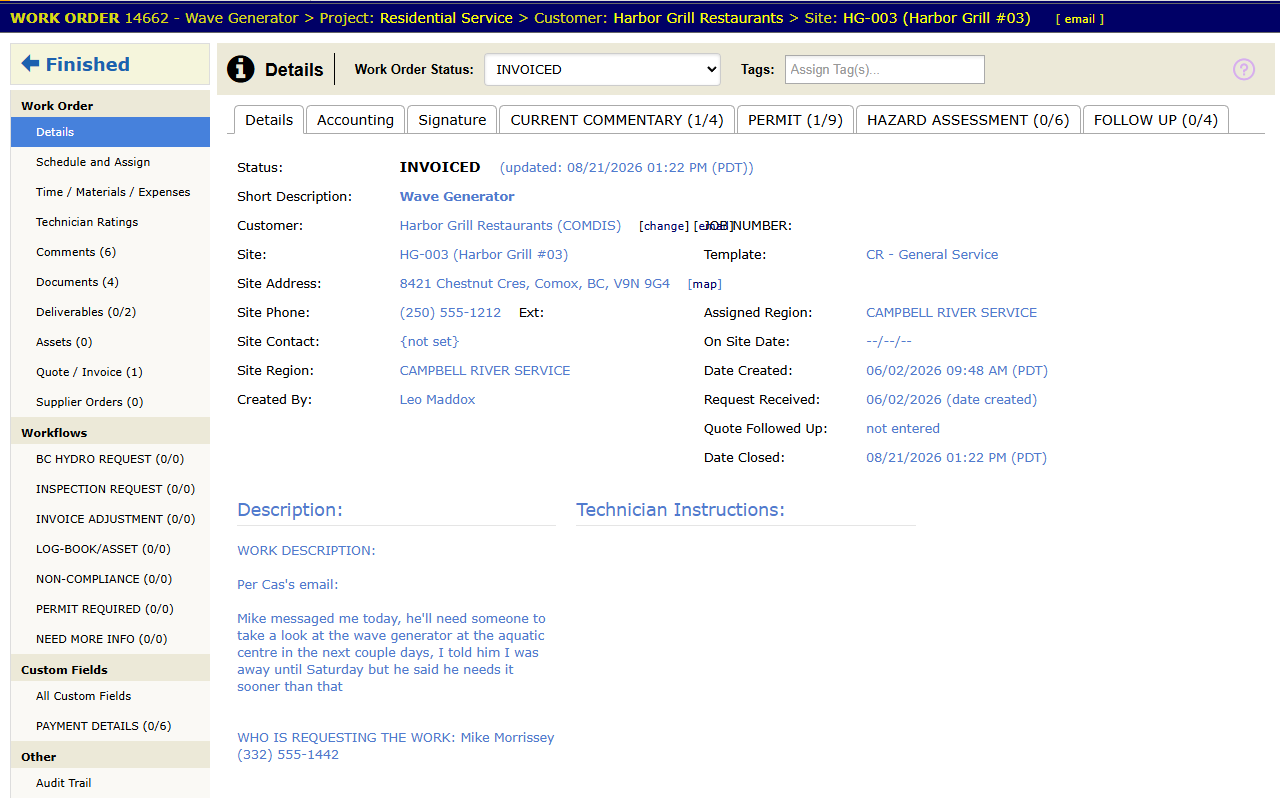Open the Signature tab
1280x800 pixels.
point(452,120)
